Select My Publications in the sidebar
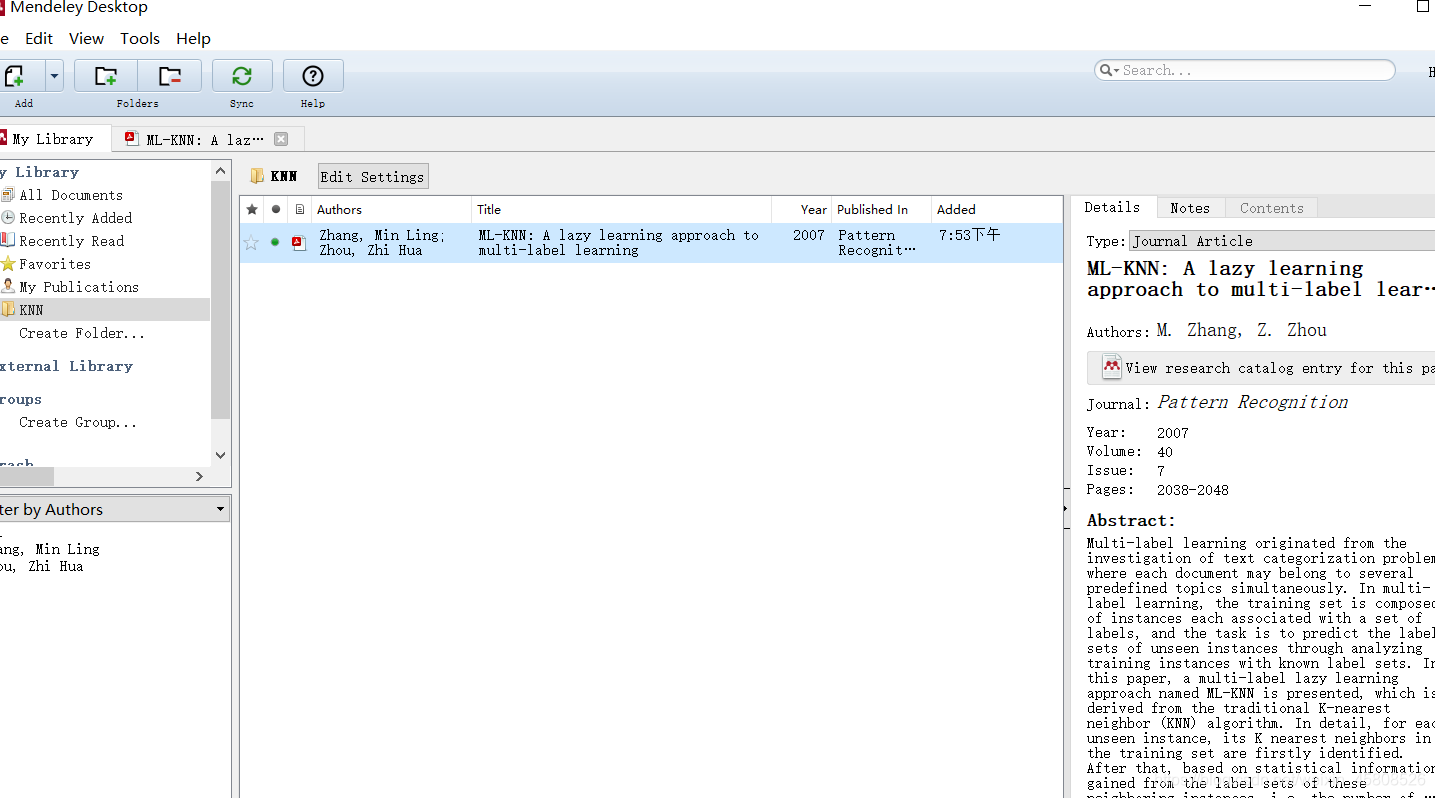 point(78,287)
